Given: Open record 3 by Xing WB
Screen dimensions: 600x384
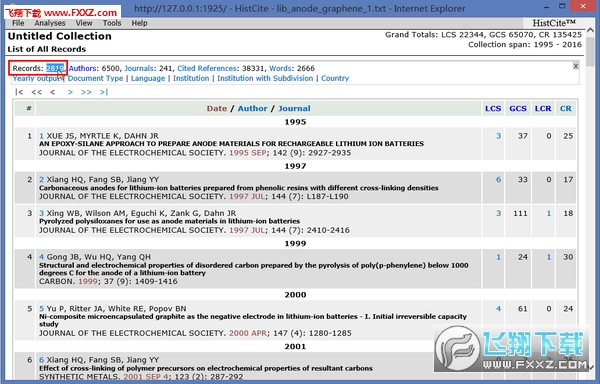Looking at the screenshot, I should 41,213.
